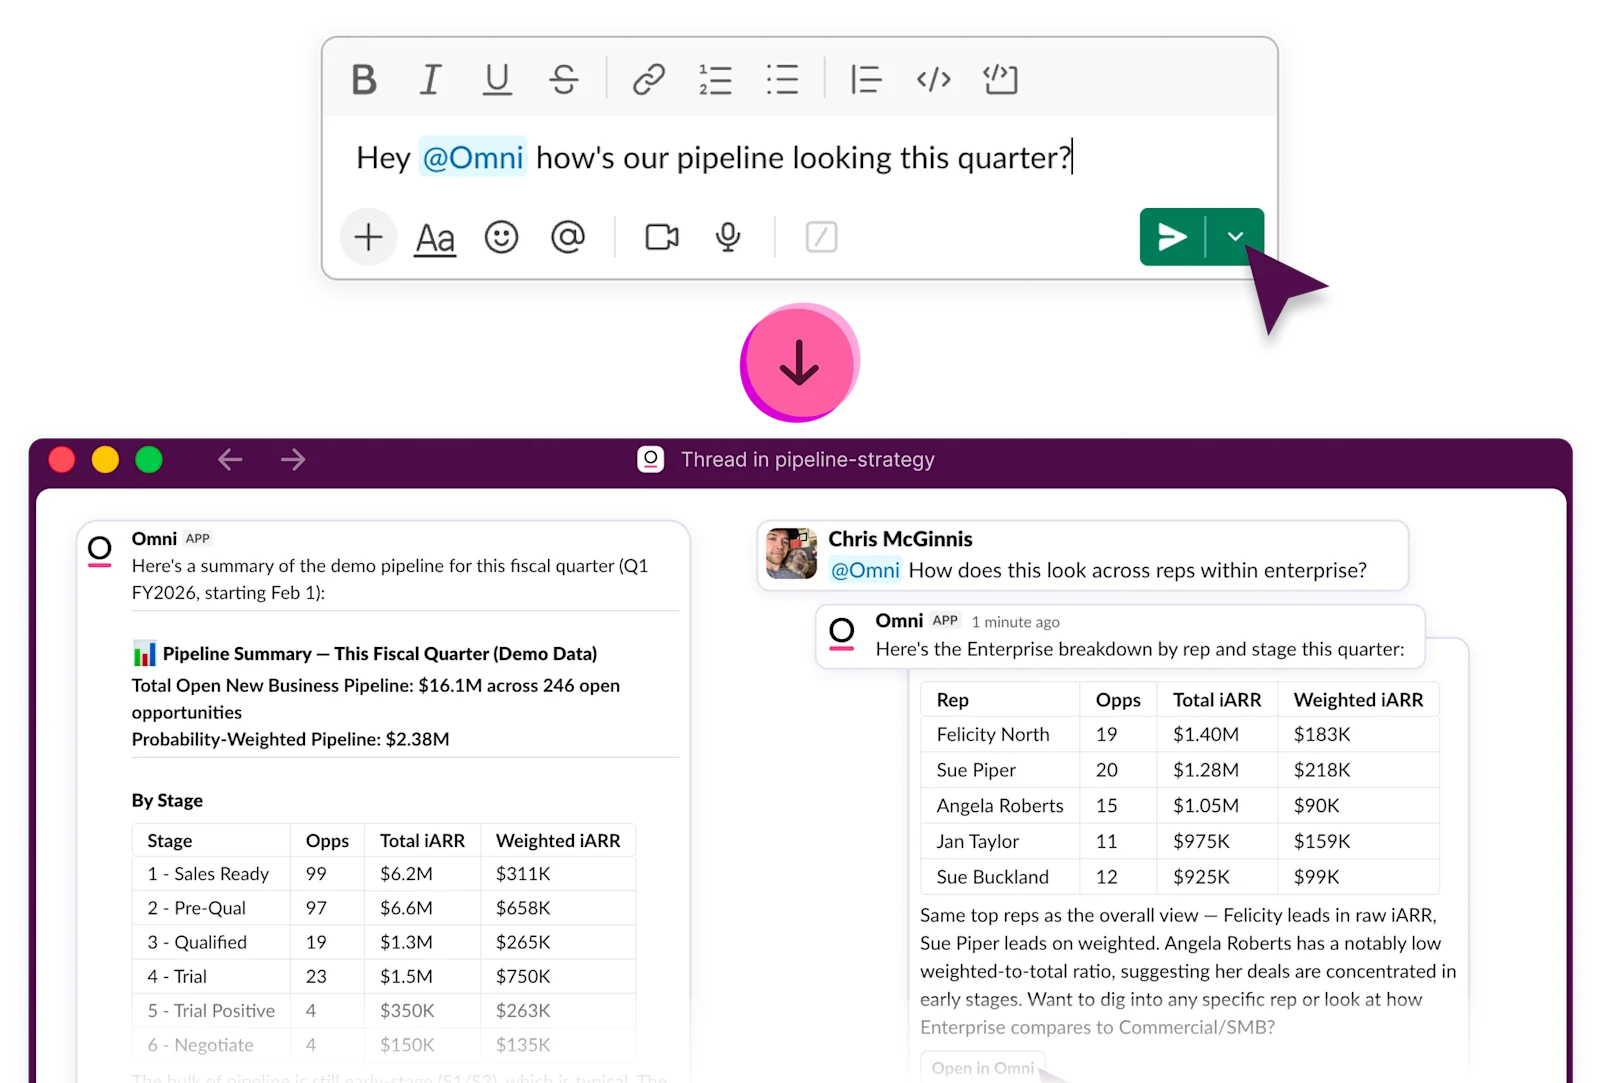This screenshot has height=1083, width=1600.
Task: Start a bulleted list
Action: [782, 79]
